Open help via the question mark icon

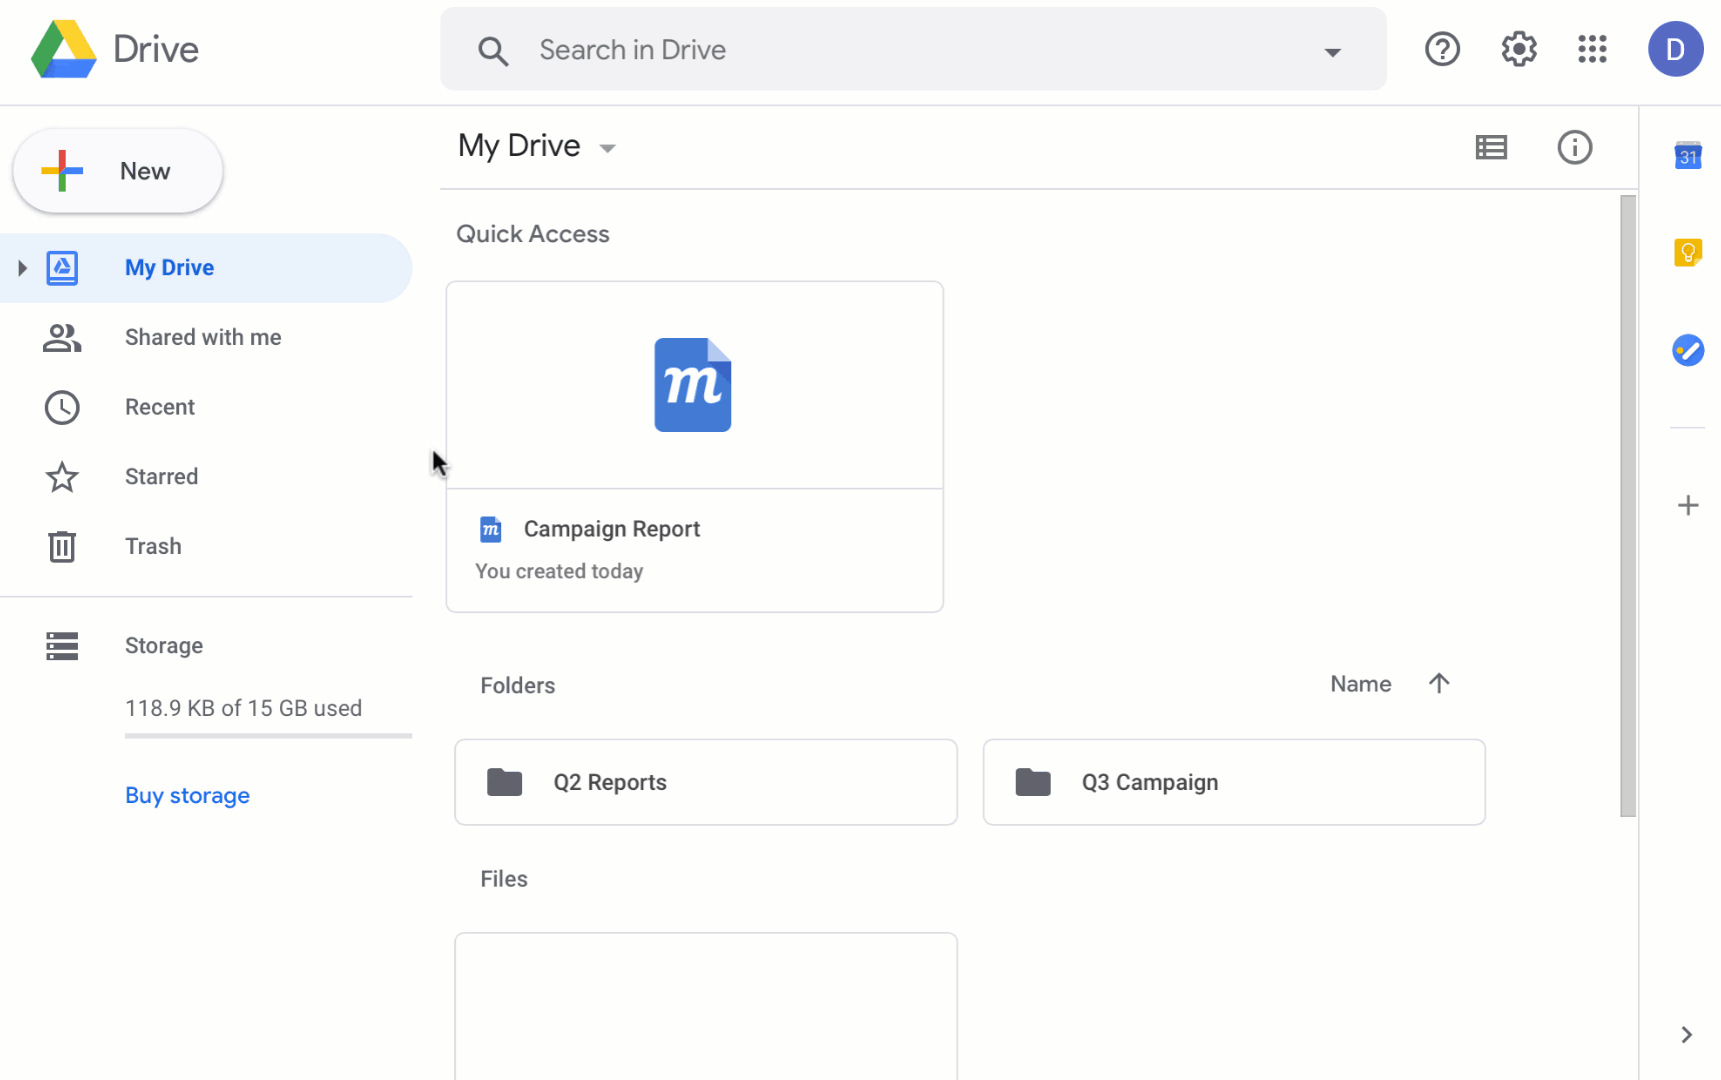1442,49
